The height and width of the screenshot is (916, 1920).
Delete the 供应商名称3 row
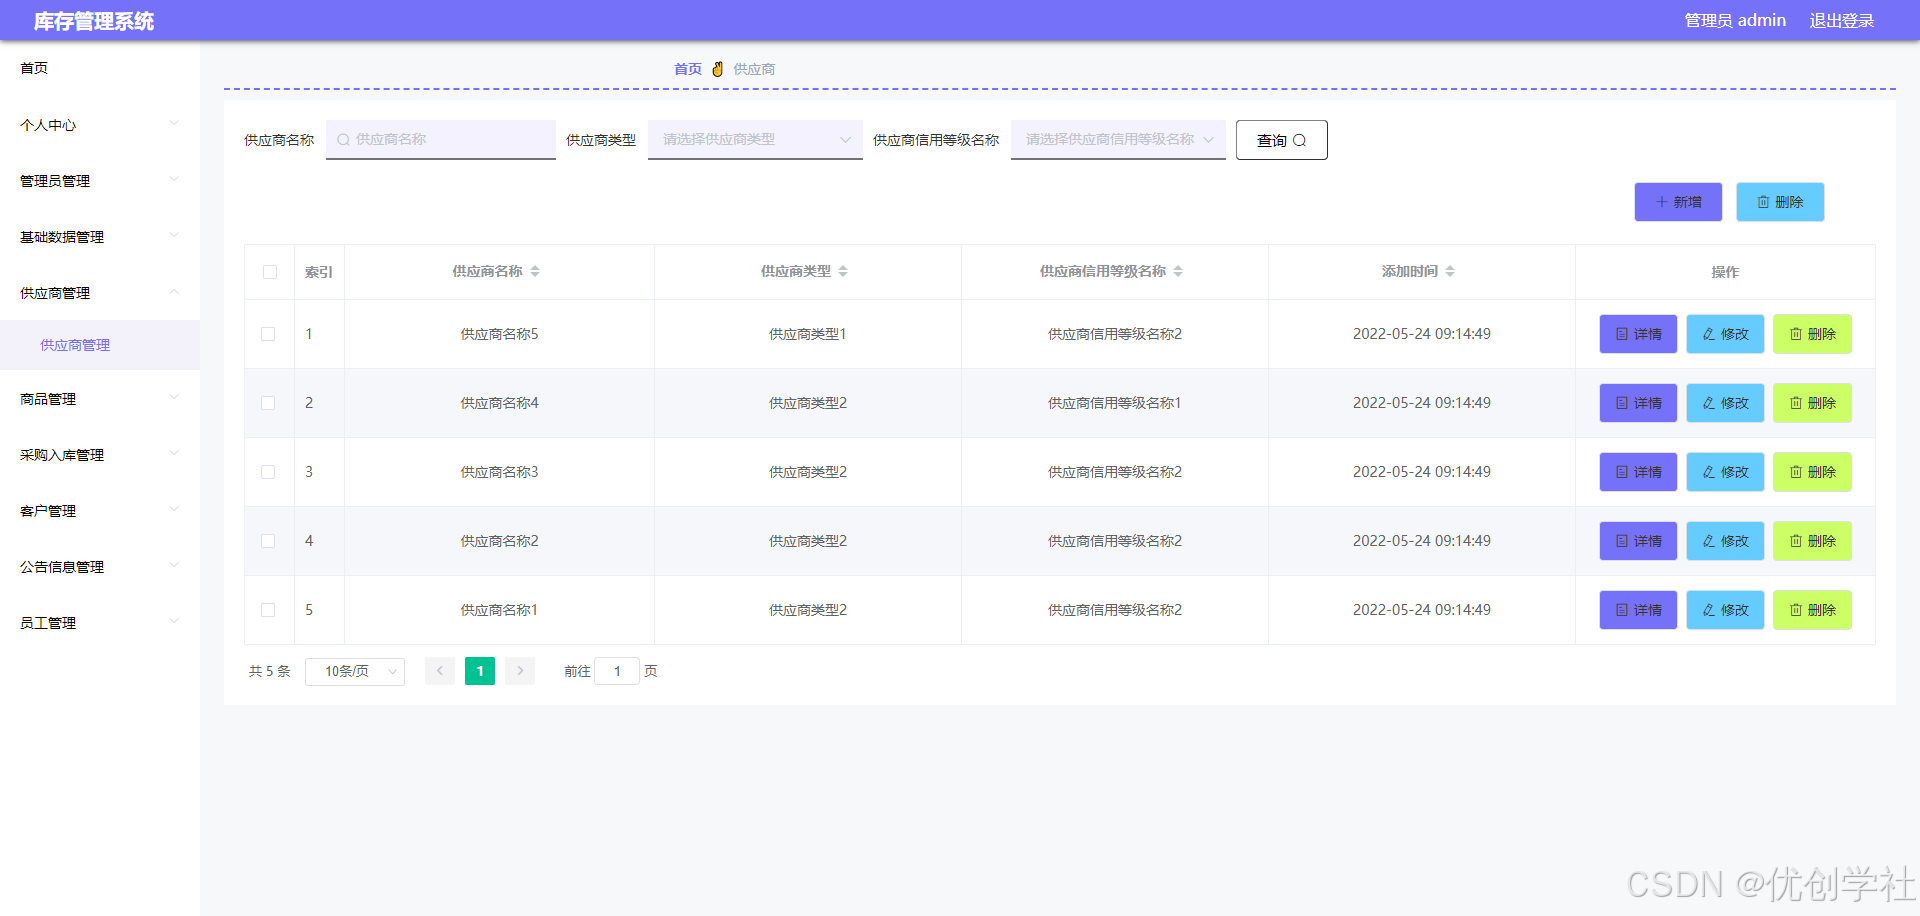coord(1812,472)
